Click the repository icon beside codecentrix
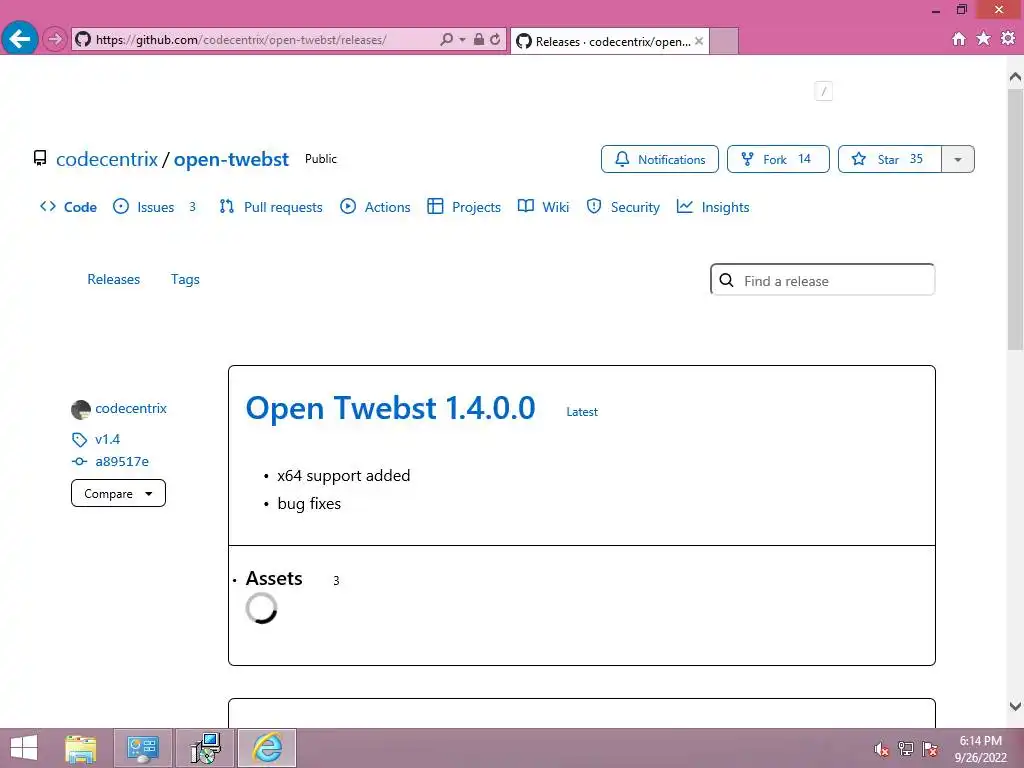This screenshot has width=1024, height=768. coord(40,159)
